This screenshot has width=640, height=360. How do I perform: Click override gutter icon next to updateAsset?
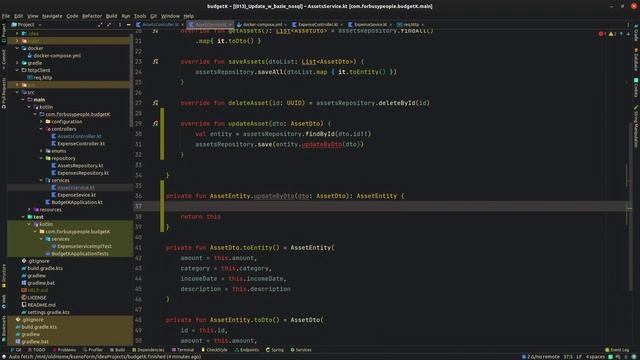(x=155, y=123)
